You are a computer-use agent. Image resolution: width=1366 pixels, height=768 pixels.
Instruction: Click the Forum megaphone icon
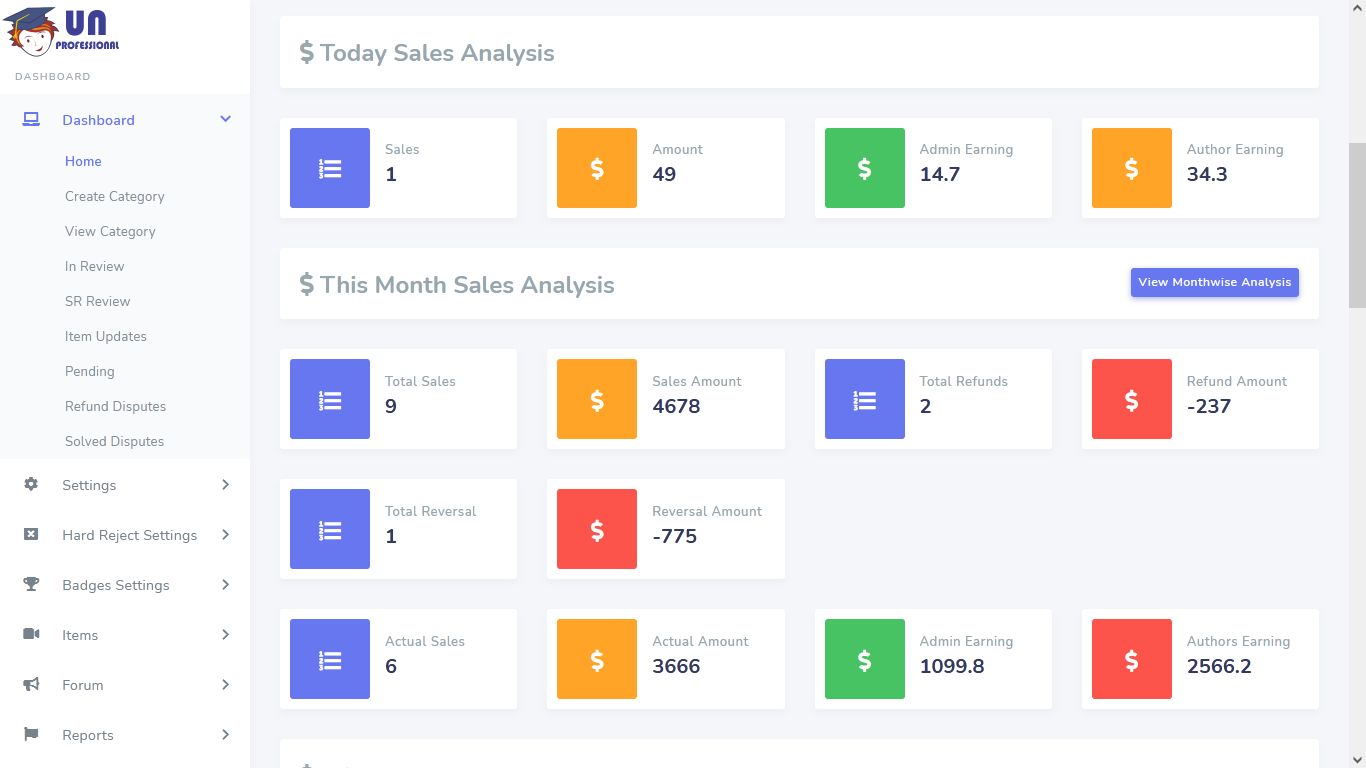[31, 684]
